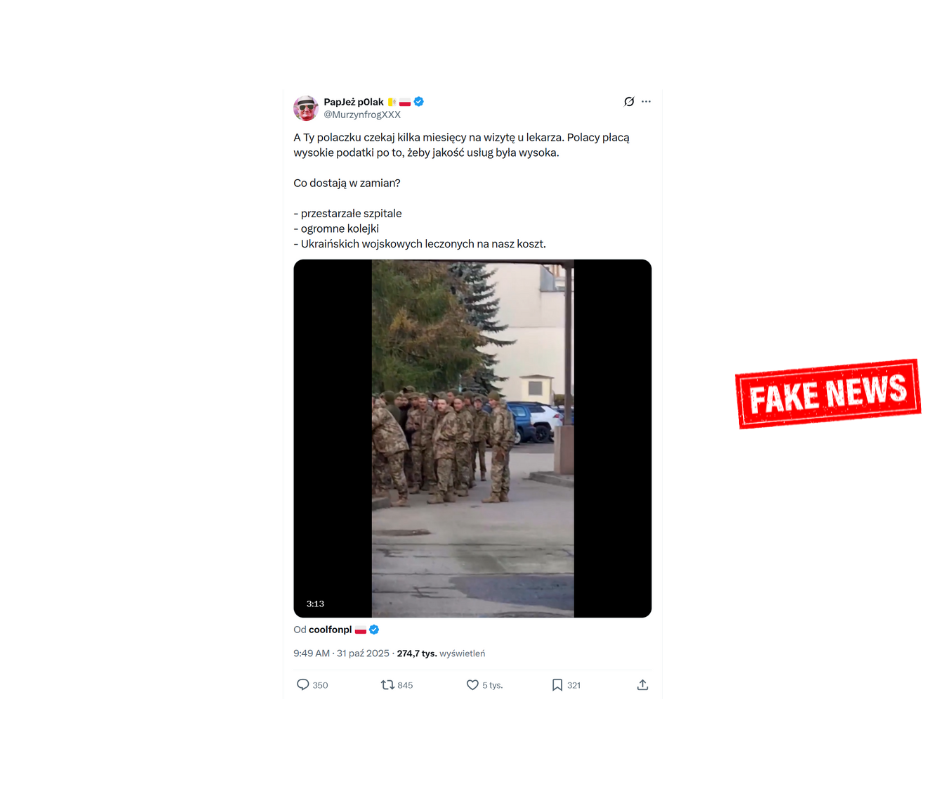940x788 pixels.
Task: Click the verified badge beside PapJeż p0lak
Action: pos(419,101)
